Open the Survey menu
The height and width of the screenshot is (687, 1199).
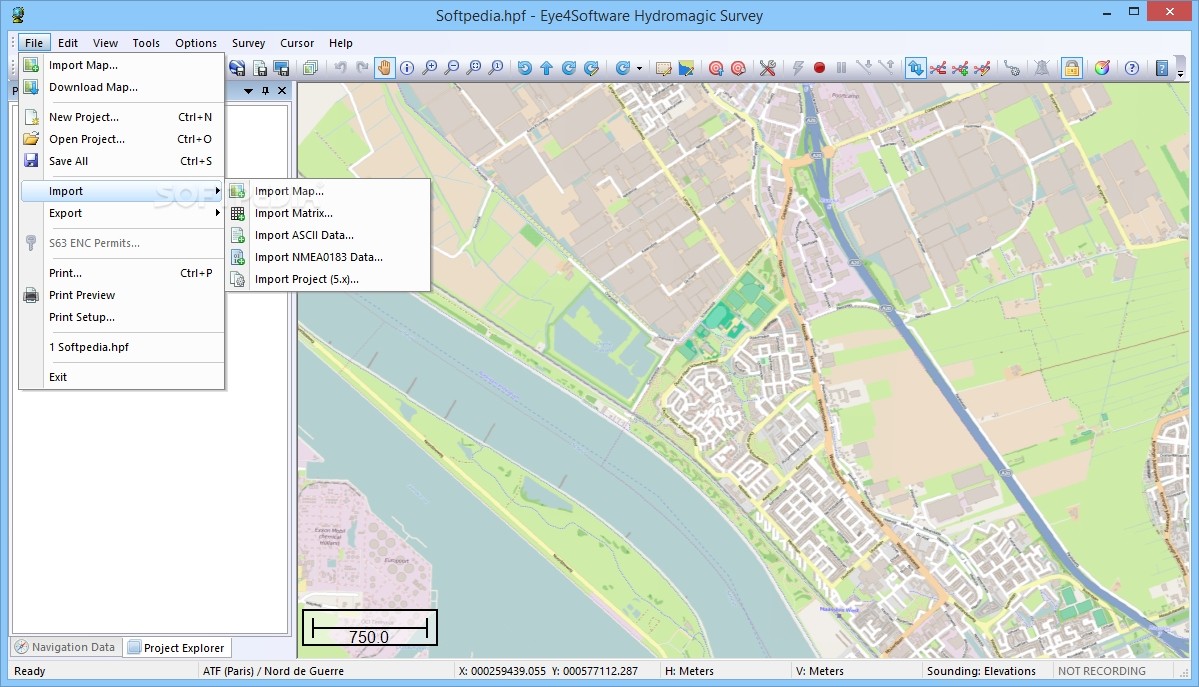[x=248, y=43]
